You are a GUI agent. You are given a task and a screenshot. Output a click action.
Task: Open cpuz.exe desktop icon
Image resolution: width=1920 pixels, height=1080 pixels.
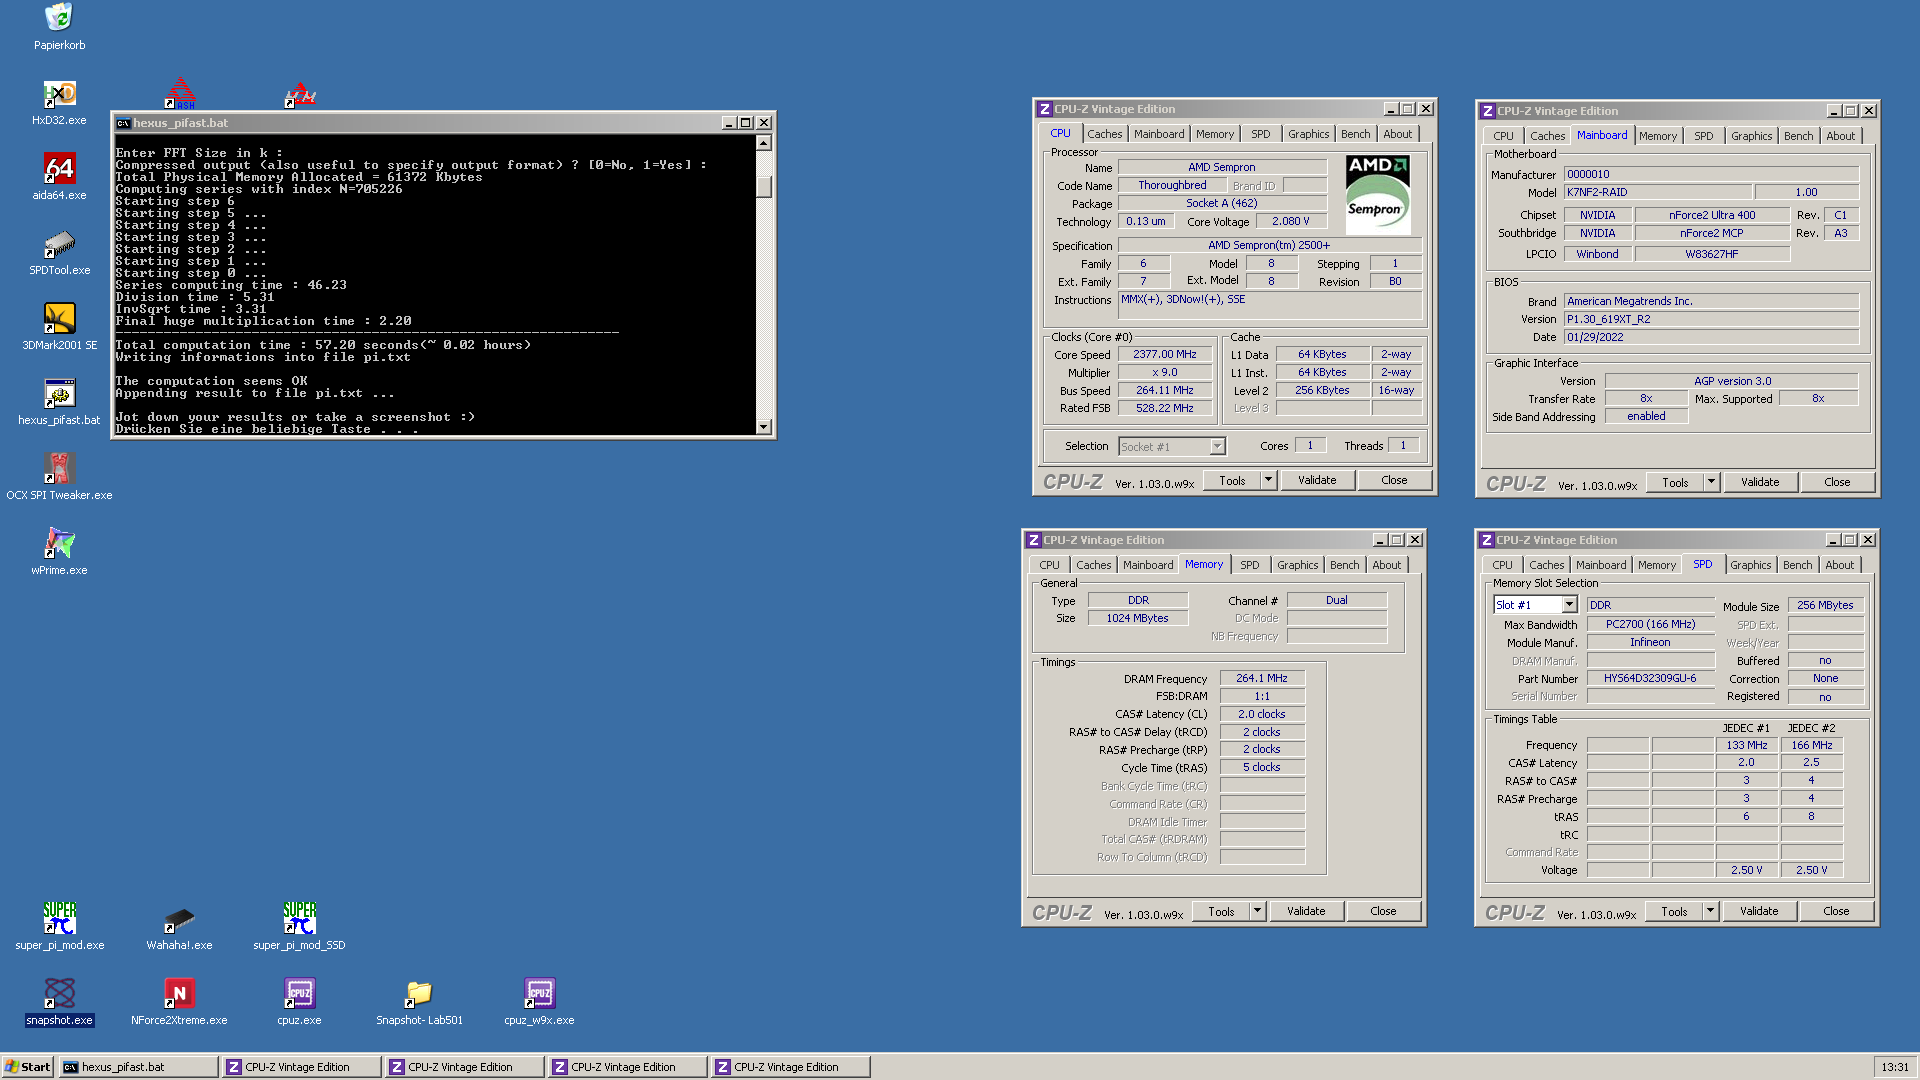[x=299, y=993]
